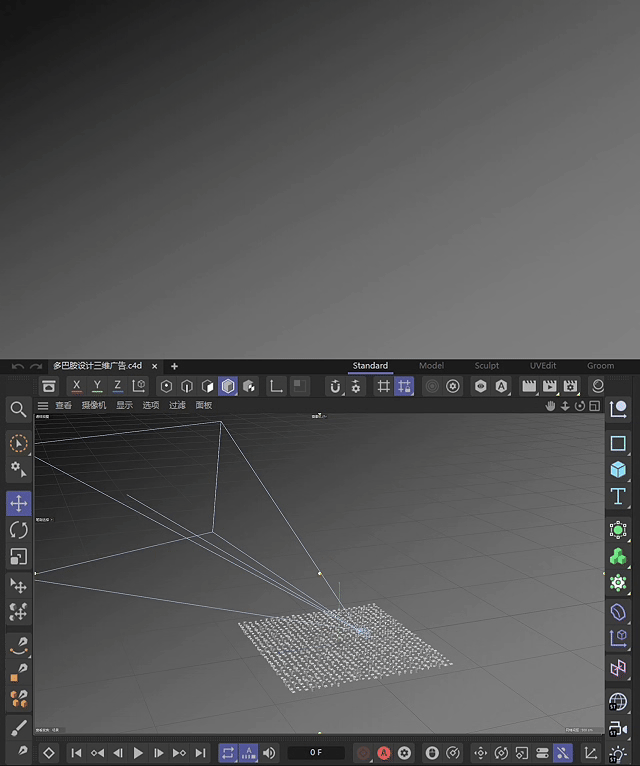Add a new document tab with plus
The height and width of the screenshot is (766, 640).
point(174,366)
